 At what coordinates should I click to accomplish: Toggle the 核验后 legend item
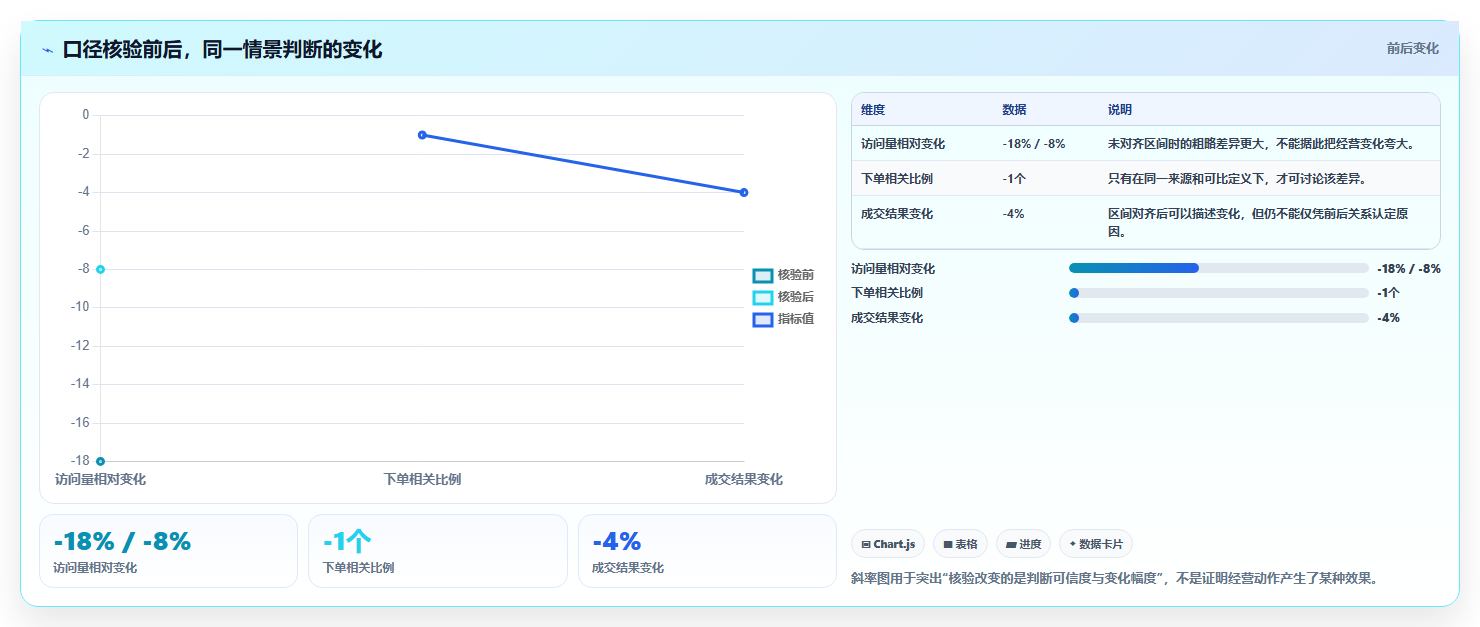[x=783, y=297]
